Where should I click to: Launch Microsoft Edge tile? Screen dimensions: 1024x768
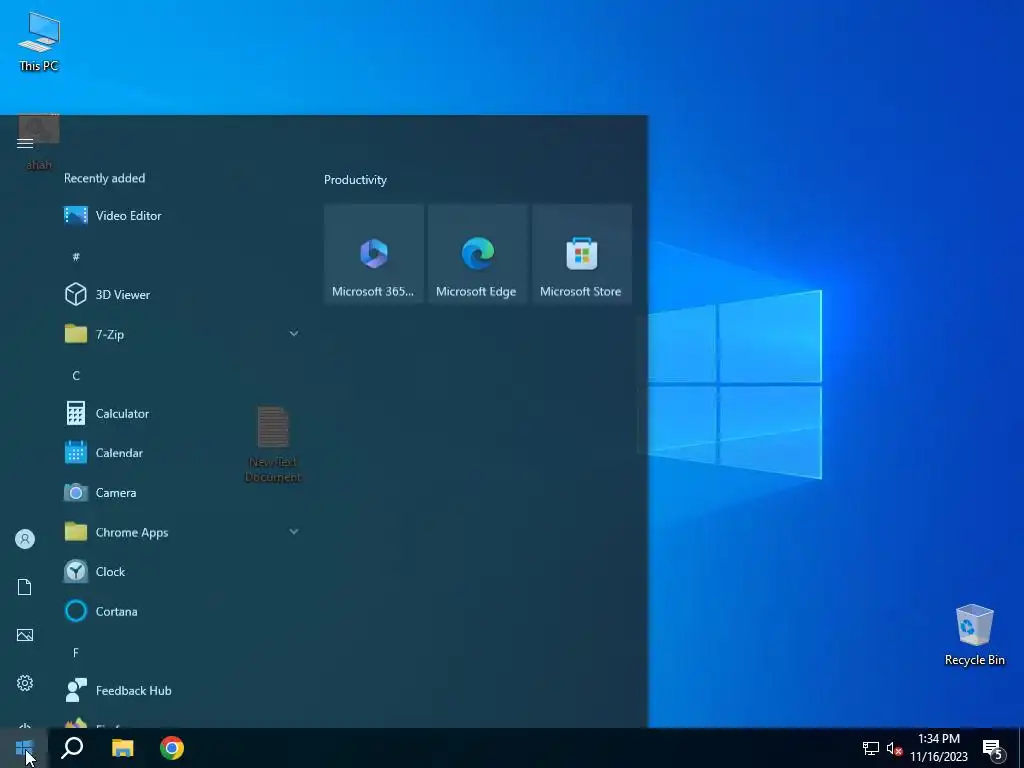[x=477, y=254]
